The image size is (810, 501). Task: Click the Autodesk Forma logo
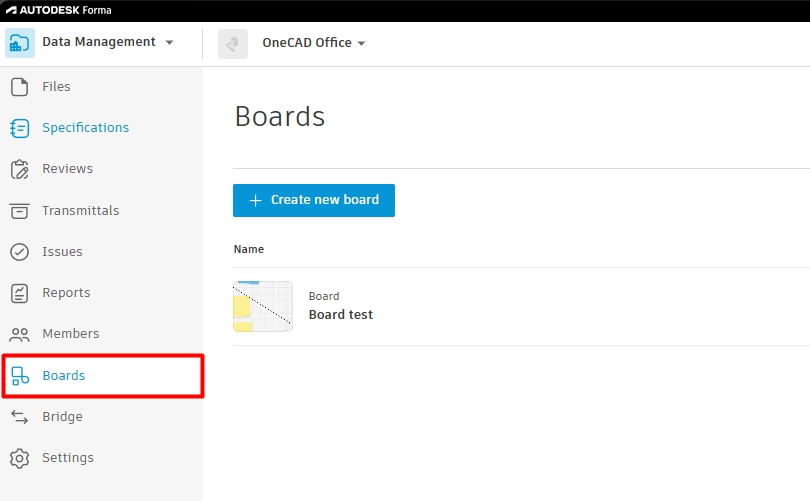coord(58,10)
